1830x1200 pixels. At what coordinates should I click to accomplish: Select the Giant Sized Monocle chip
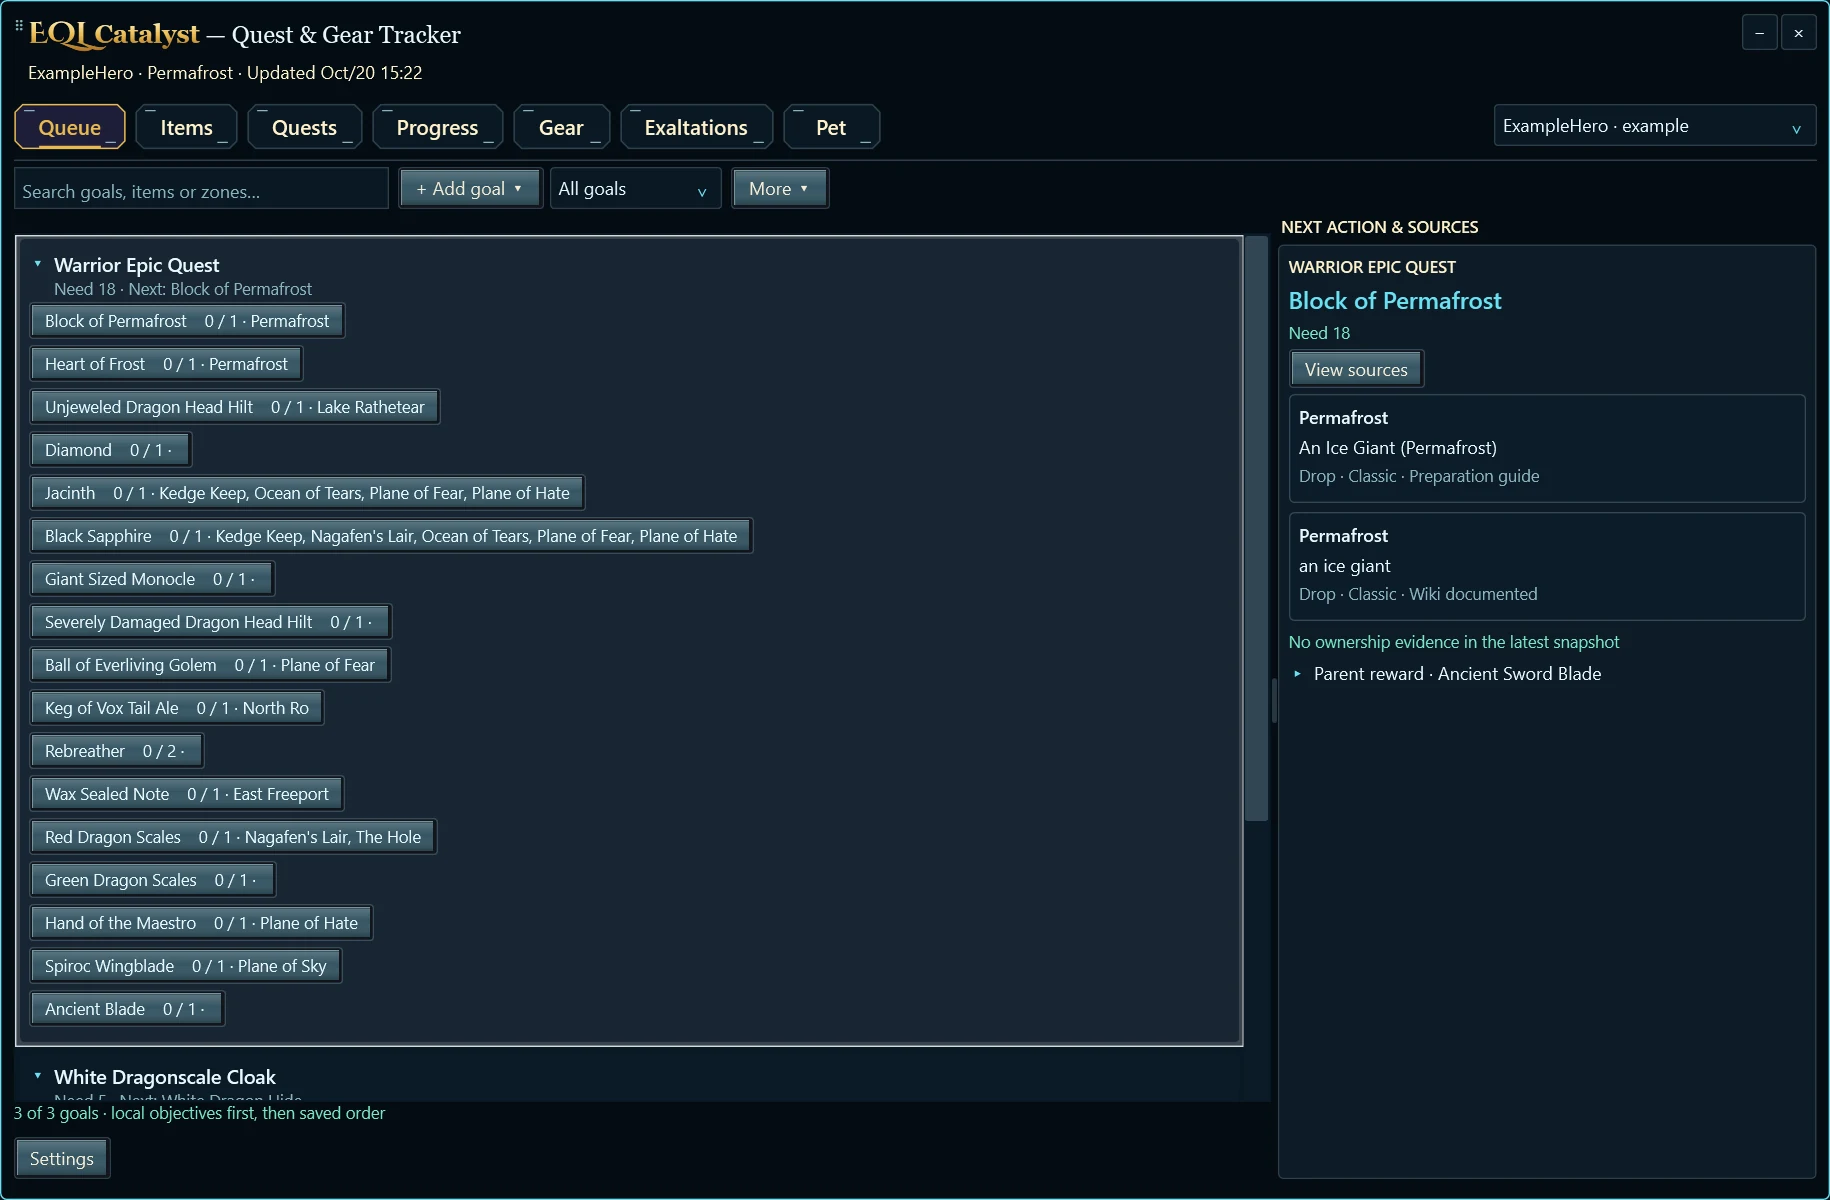click(x=152, y=579)
